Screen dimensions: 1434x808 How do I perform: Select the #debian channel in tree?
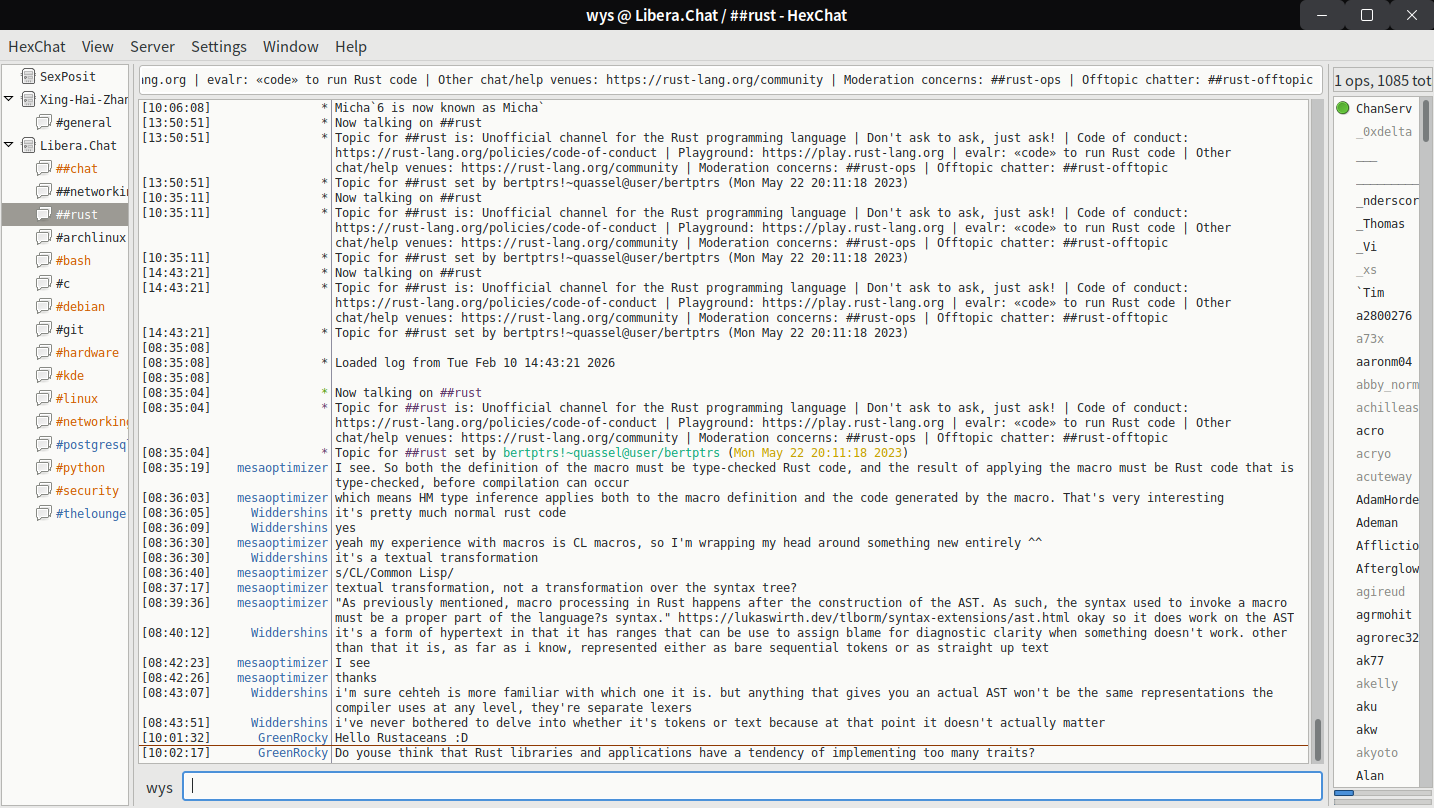coord(80,306)
